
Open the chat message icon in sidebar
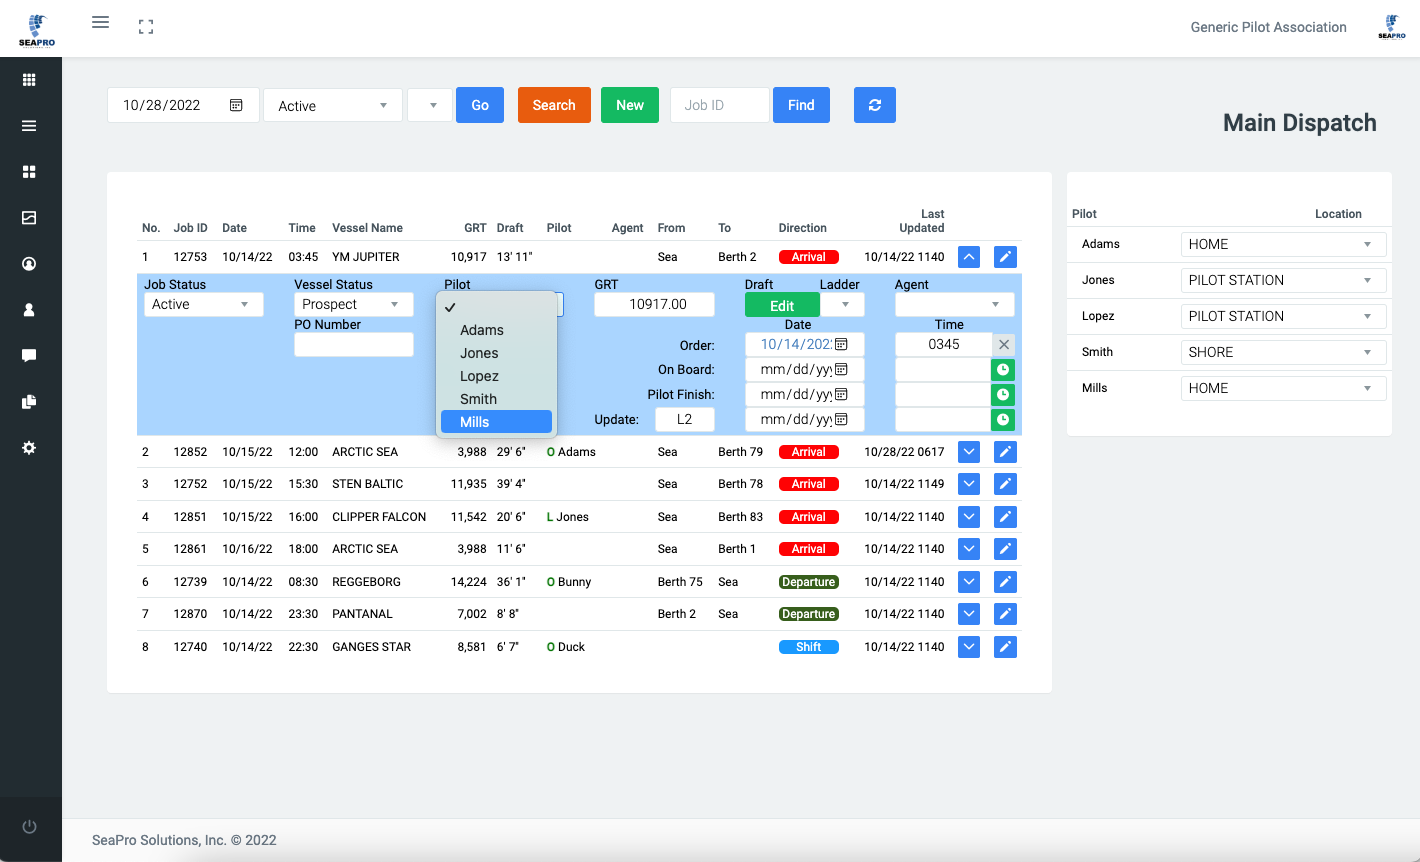click(29, 356)
